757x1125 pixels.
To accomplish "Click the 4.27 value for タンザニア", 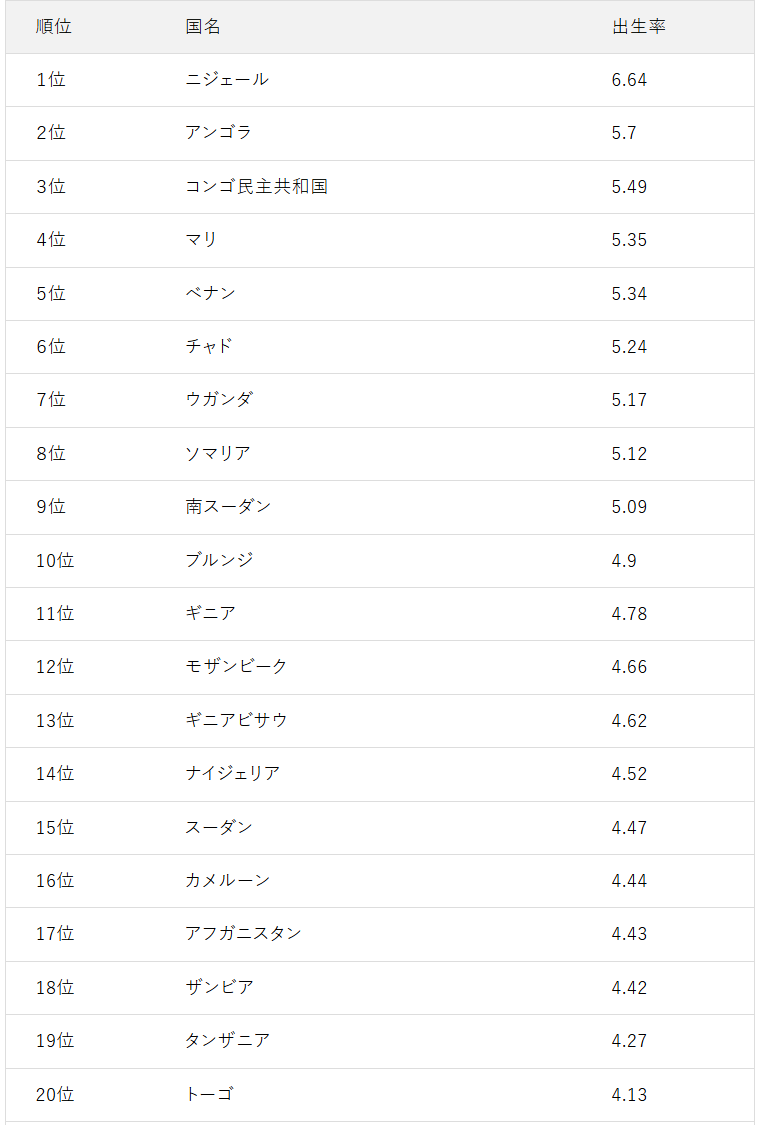I will (x=629, y=1040).
